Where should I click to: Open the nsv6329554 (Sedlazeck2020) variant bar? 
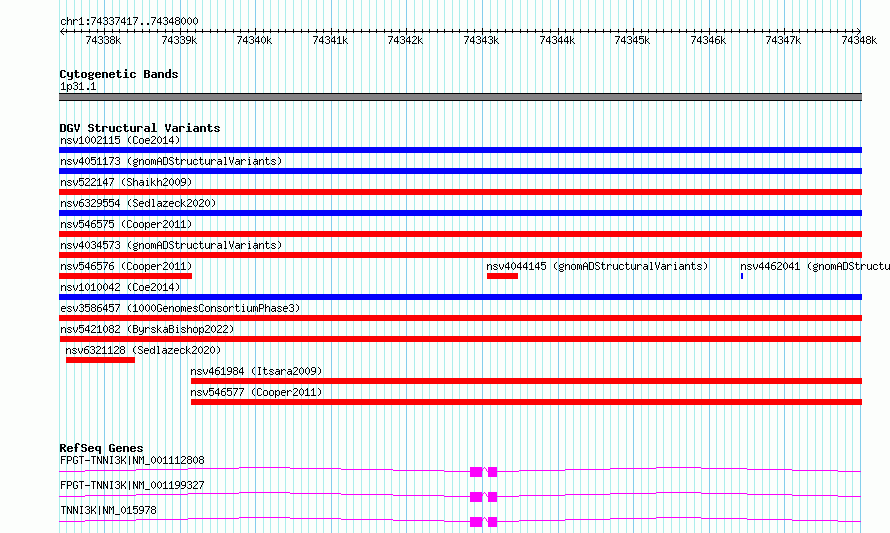point(460,213)
